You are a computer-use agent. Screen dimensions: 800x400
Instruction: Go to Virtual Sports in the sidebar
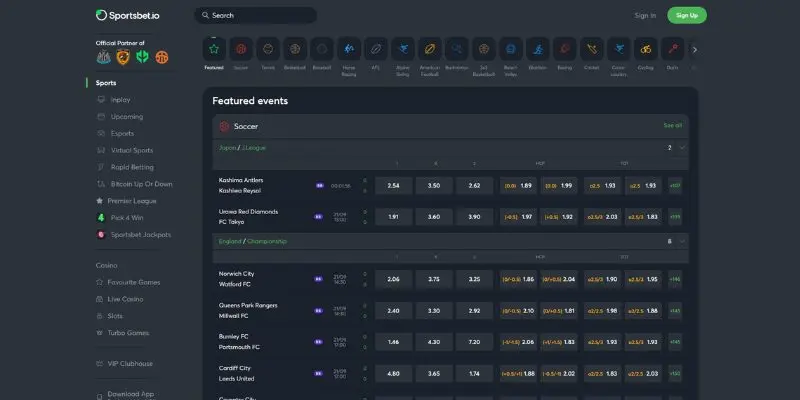coord(132,150)
